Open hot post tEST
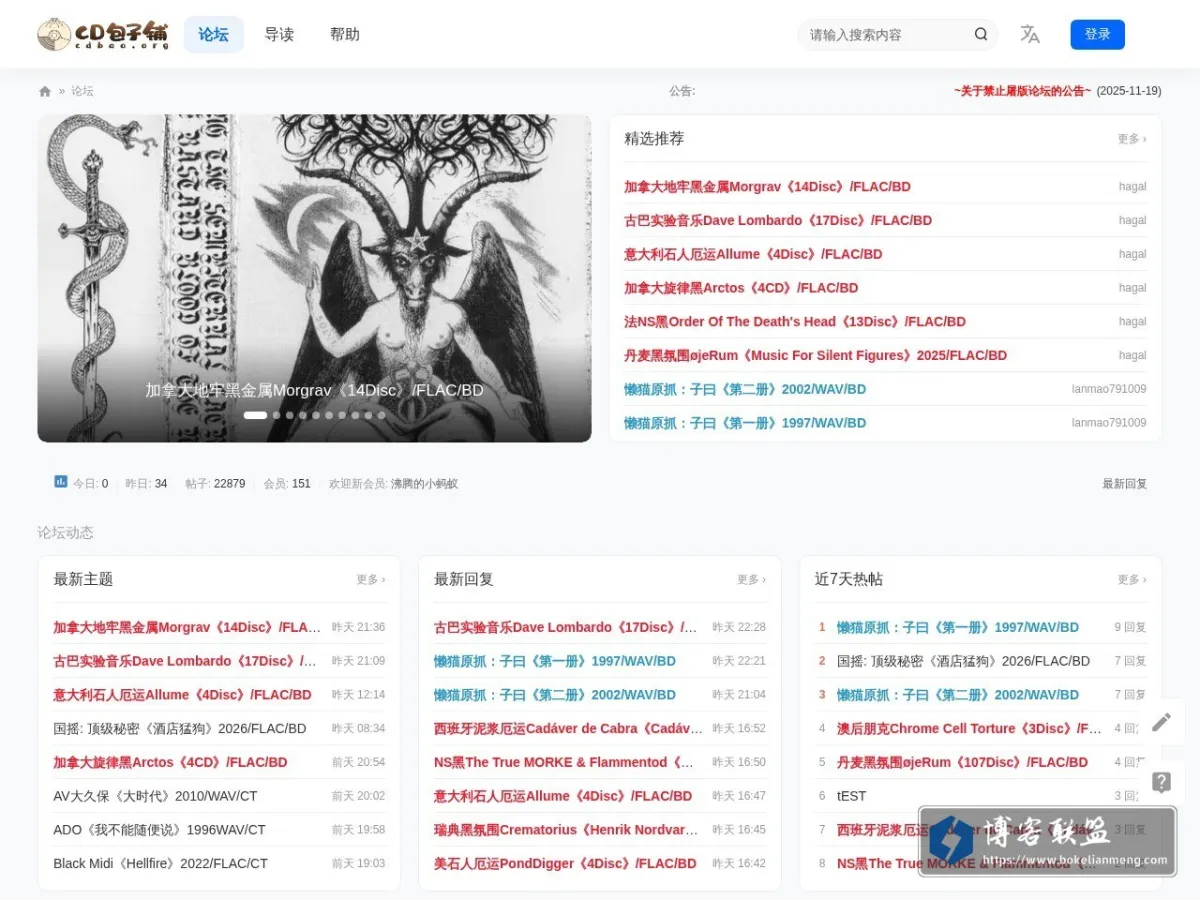 [x=851, y=796]
